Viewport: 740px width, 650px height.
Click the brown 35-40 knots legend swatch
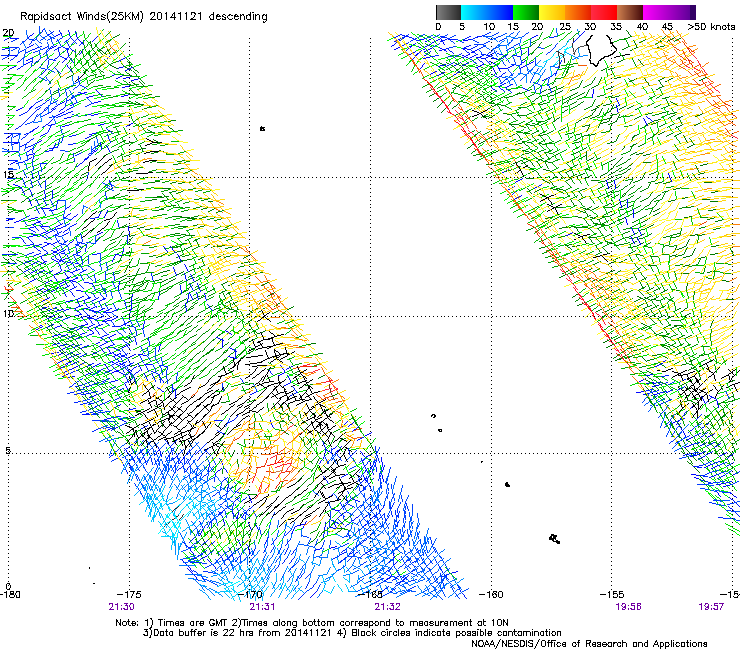point(630,12)
